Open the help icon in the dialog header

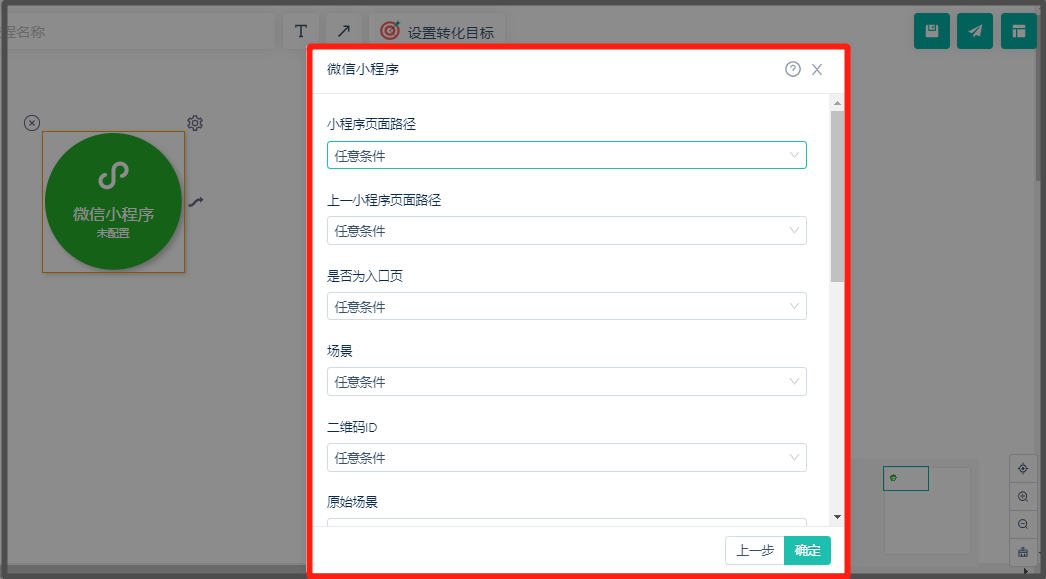pyautogui.click(x=793, y=69)
